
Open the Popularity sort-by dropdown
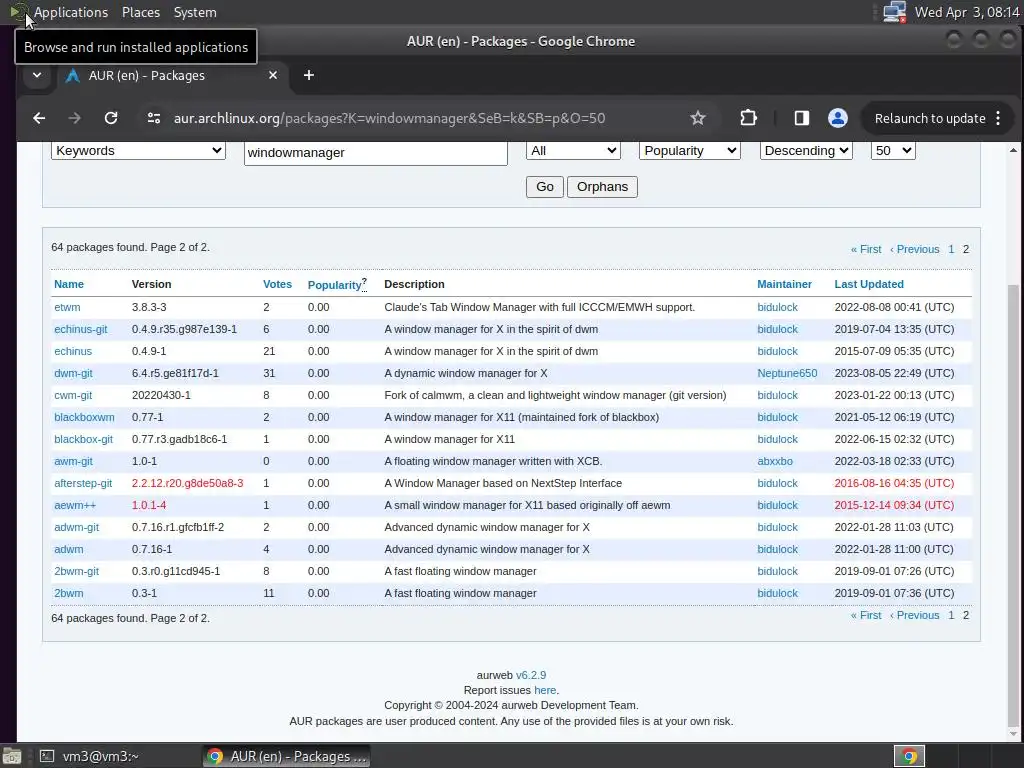click(690, 151)
